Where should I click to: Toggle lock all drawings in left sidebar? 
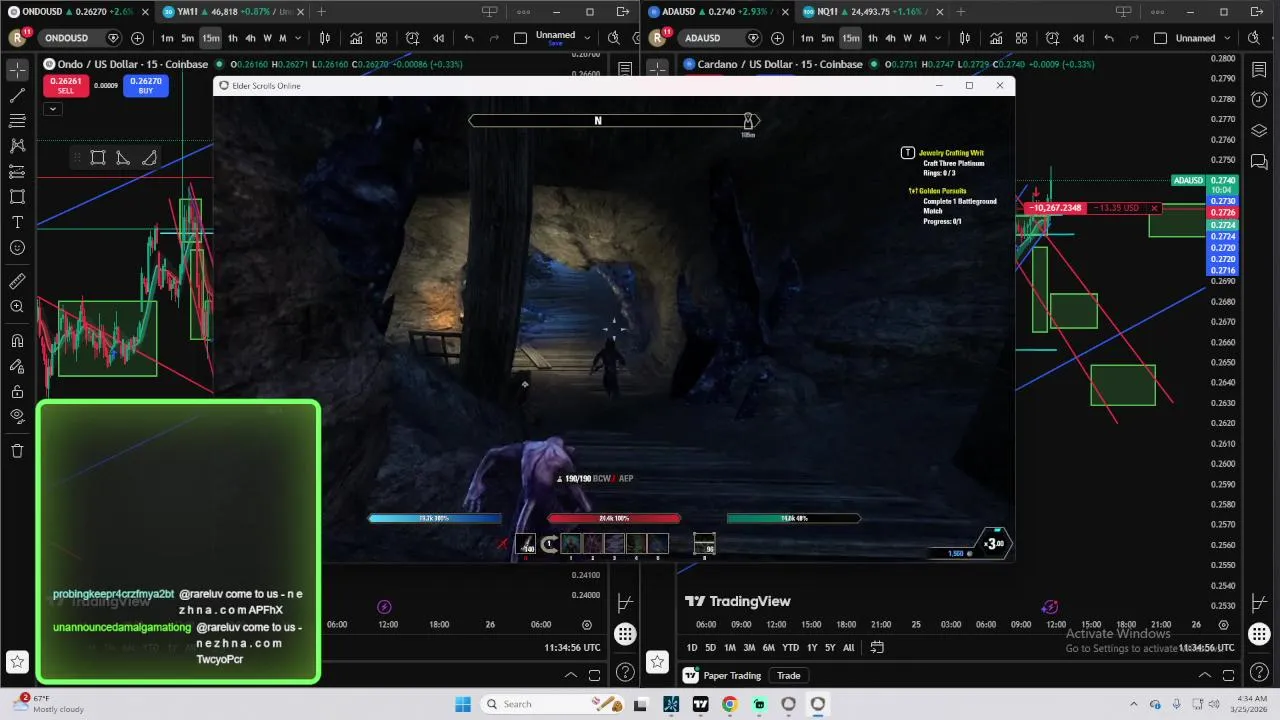click(x=17, y=391)
